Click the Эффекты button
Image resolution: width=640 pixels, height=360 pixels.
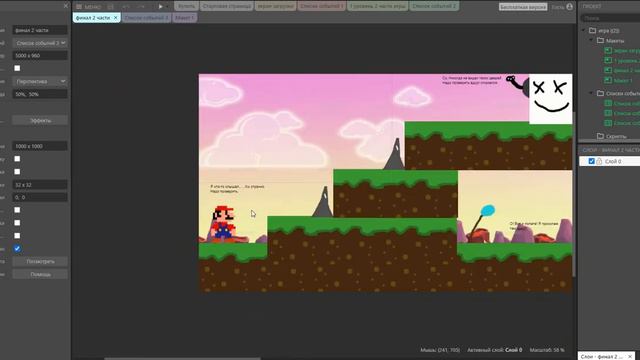40,120
